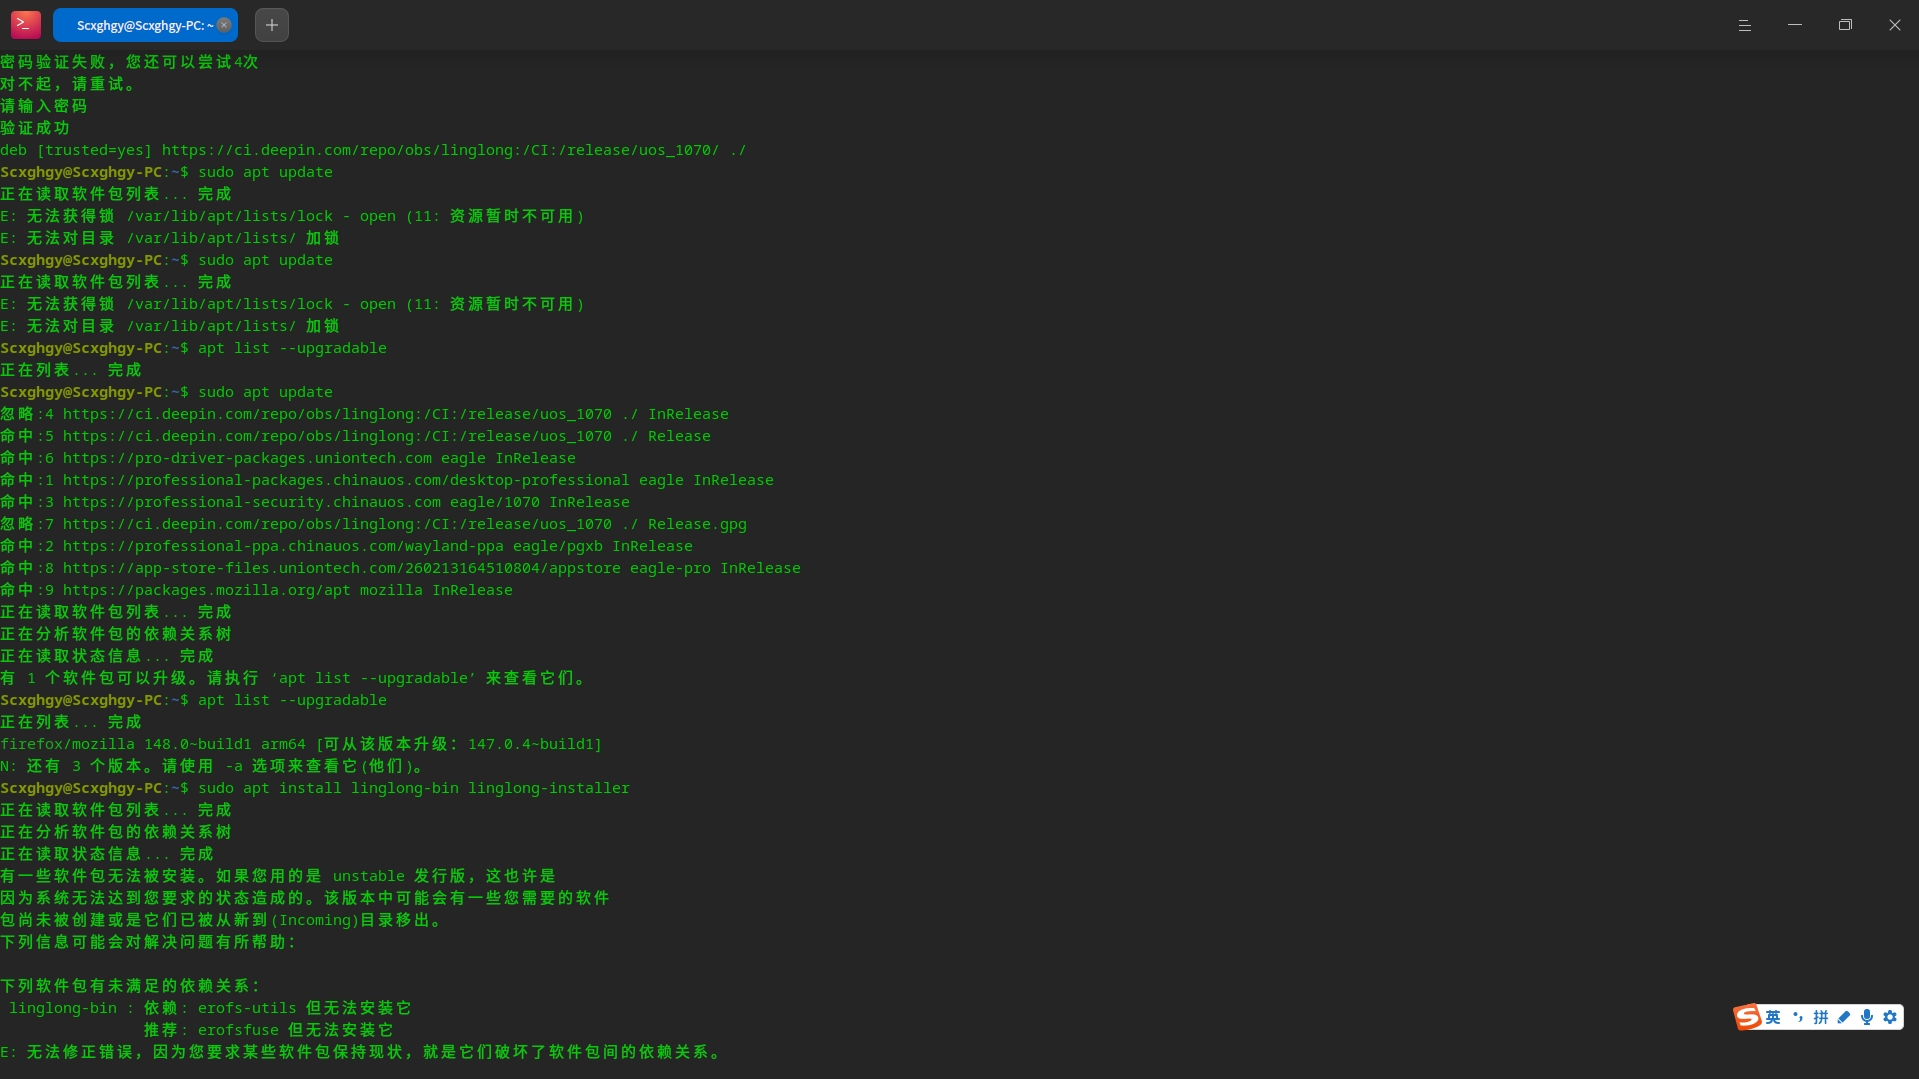The height and width of the screenshot is (1079, 1919).
Task: Start voice input with the microphone icon
Action: (1867, 1017)
